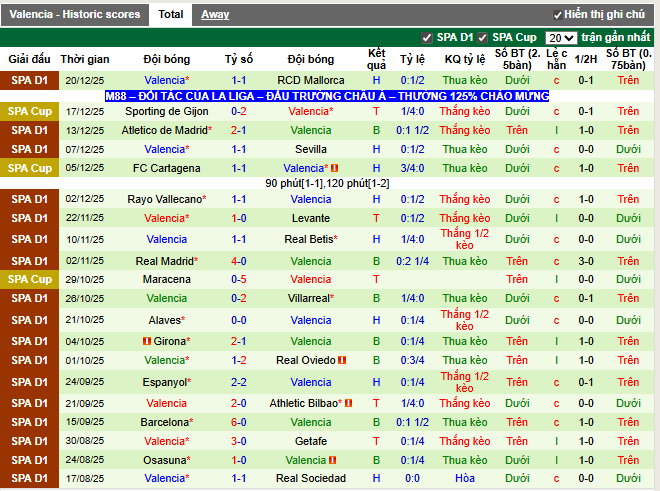
Task: Click red card icon beside Valencia vs Osasuna
Action: pos(332,460)
